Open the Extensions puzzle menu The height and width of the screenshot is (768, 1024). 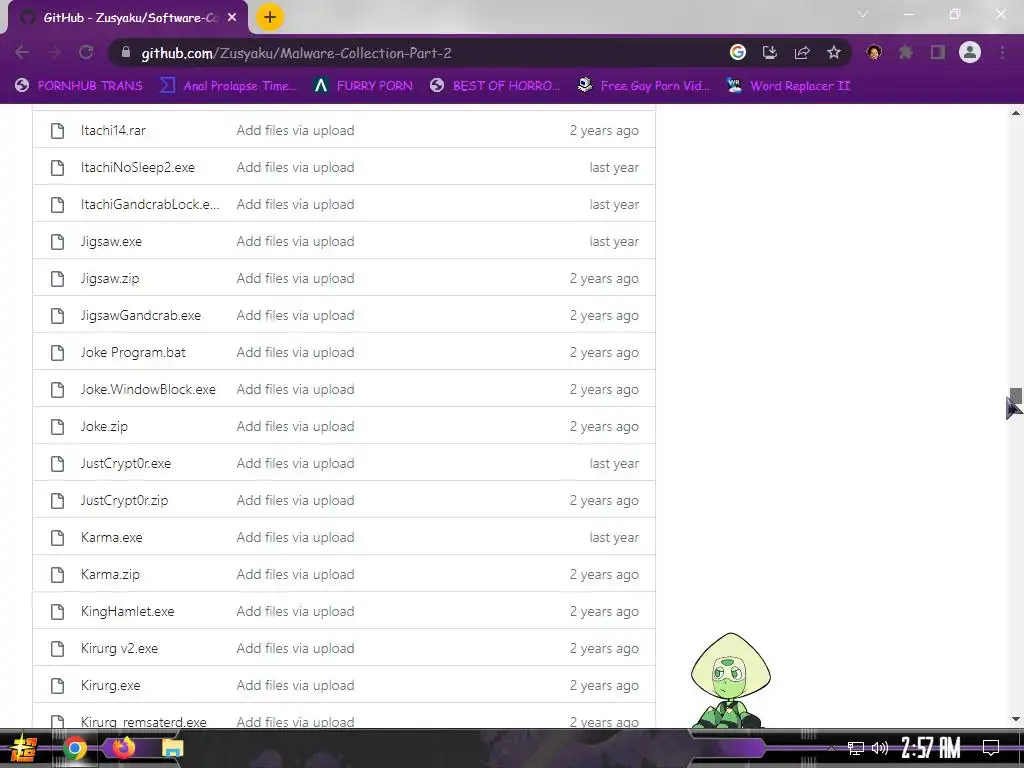[x=906, y=53]
